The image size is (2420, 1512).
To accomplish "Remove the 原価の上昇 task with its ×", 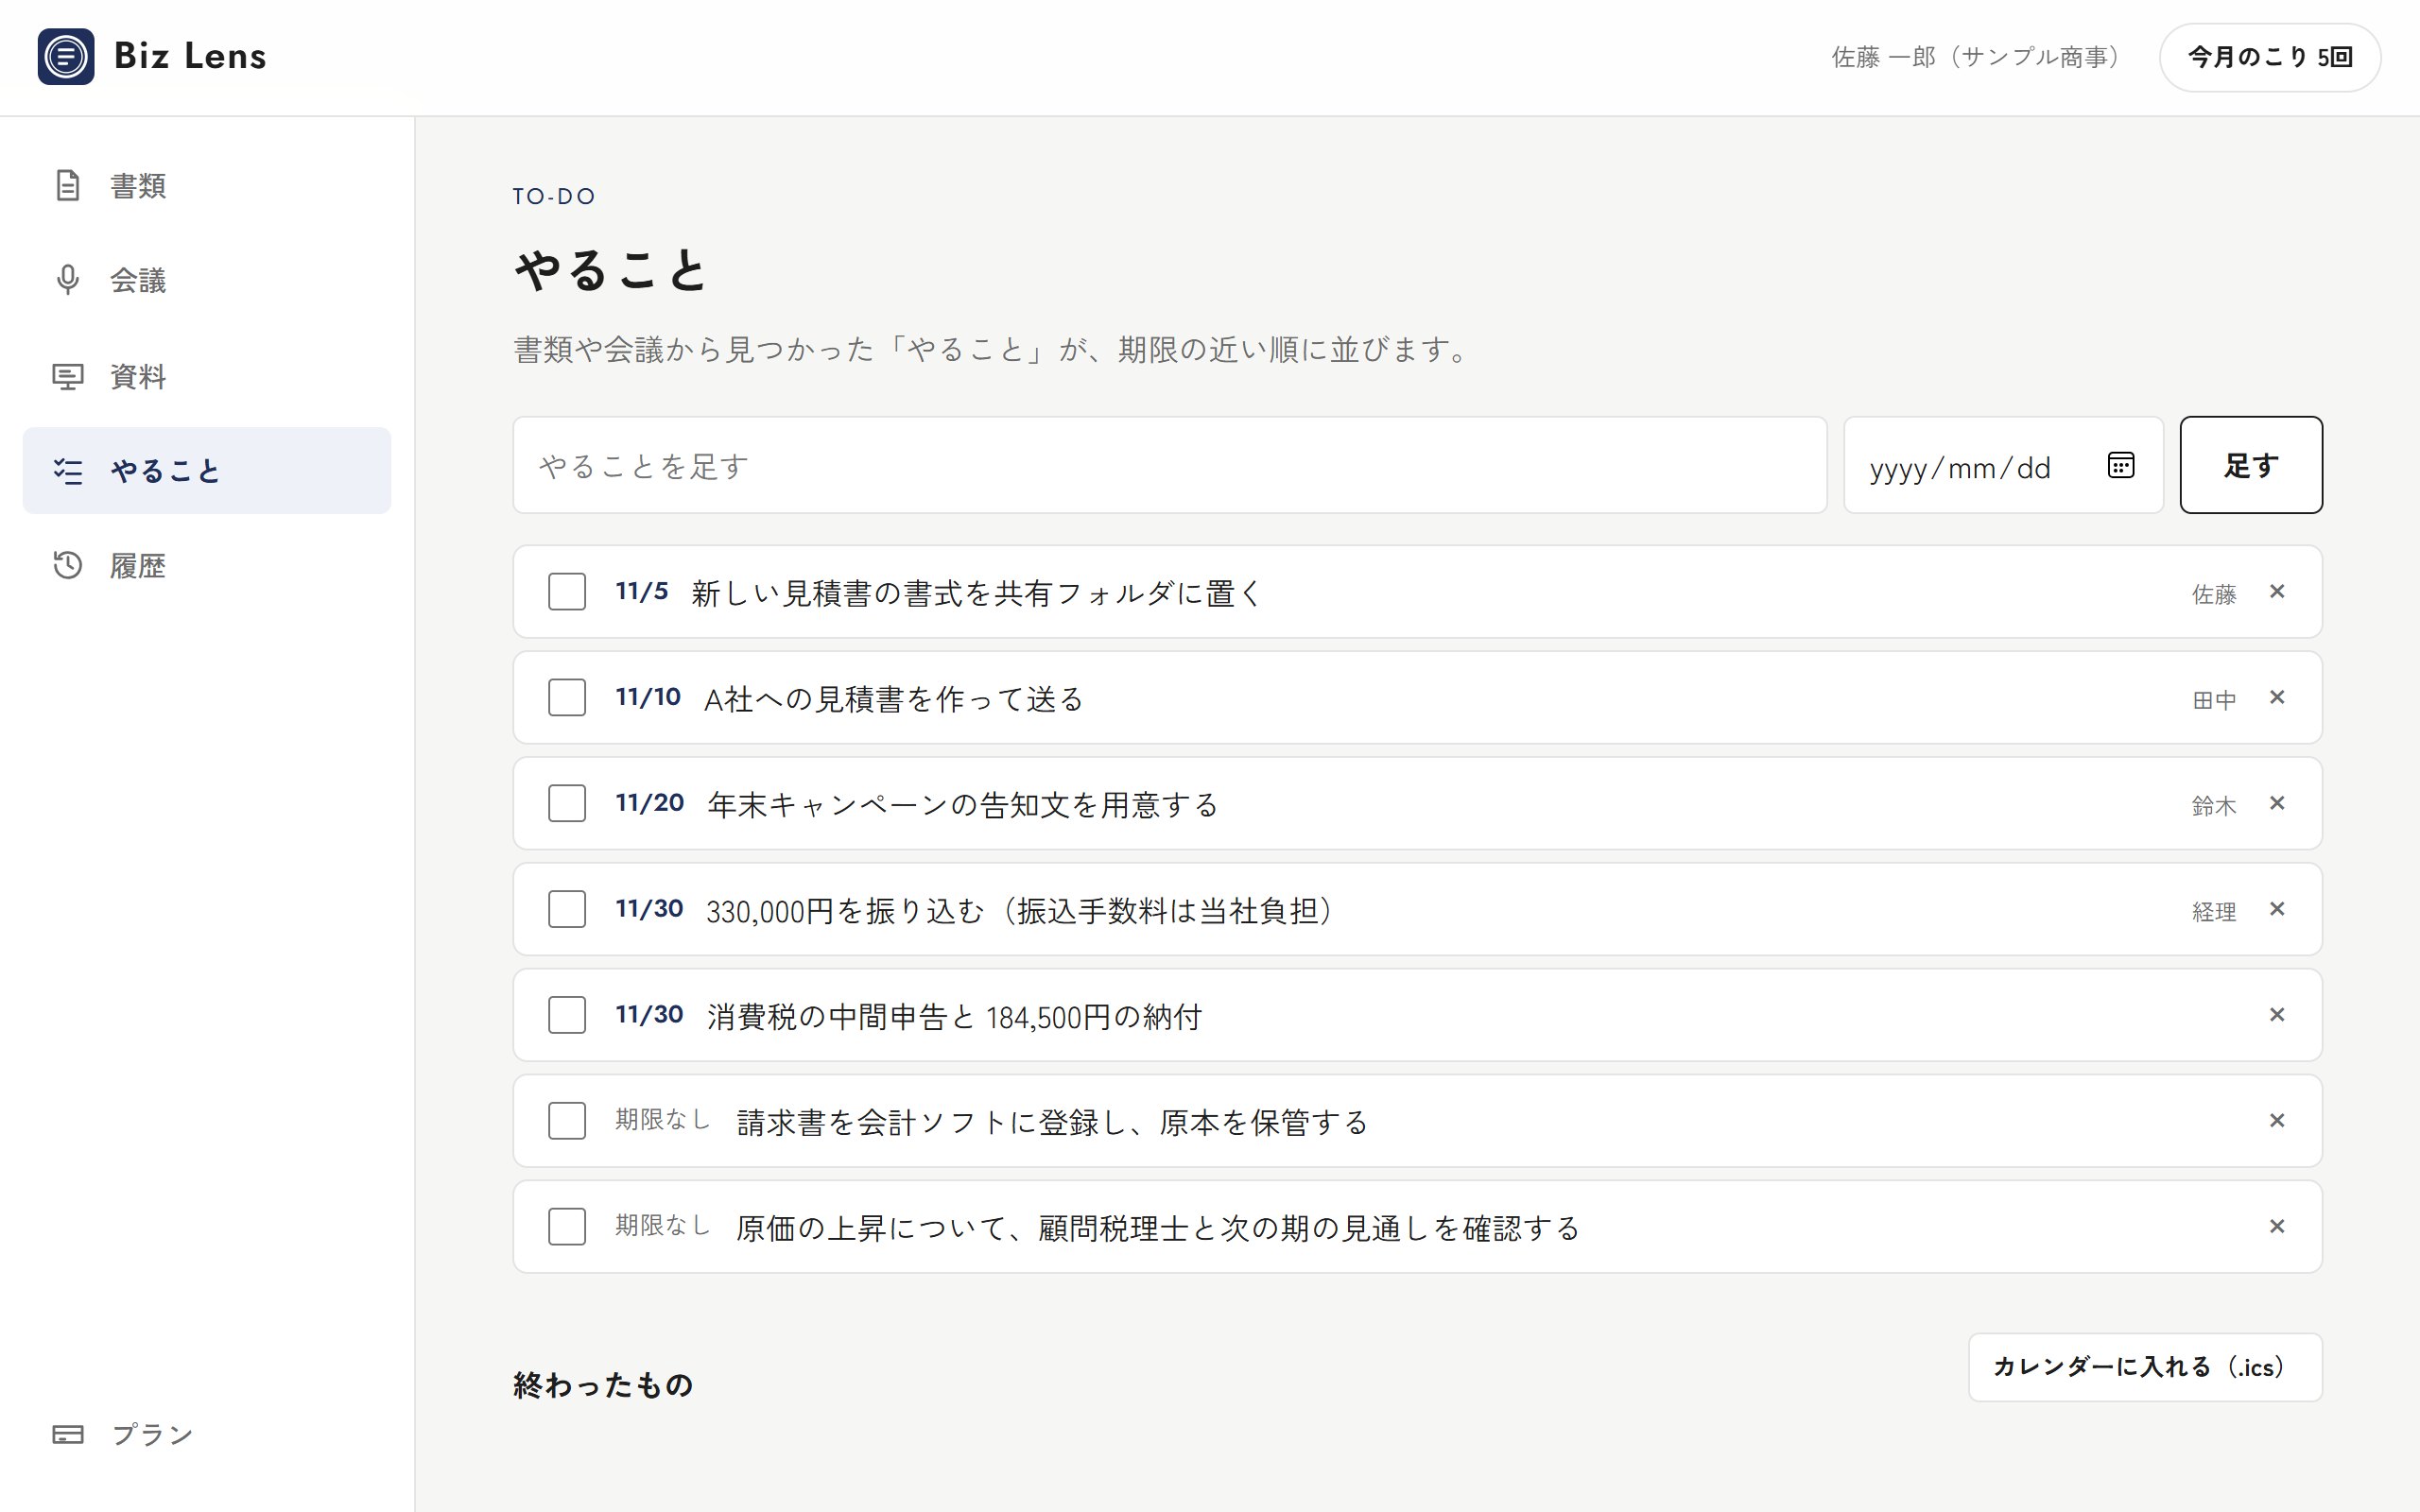I will (2277, 1228).
